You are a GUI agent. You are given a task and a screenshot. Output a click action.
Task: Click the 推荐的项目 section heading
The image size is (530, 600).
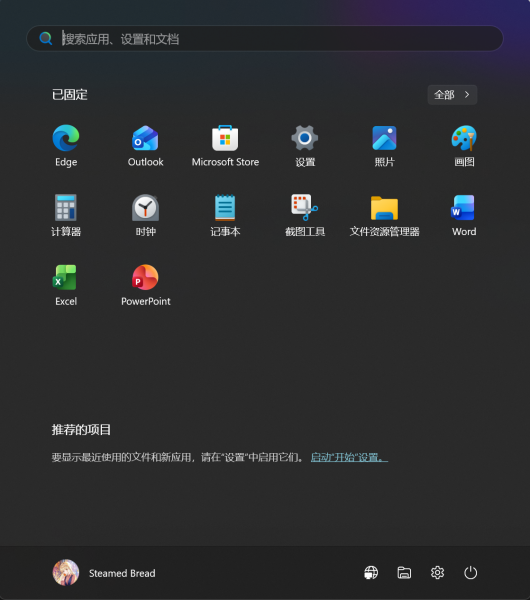81,430
